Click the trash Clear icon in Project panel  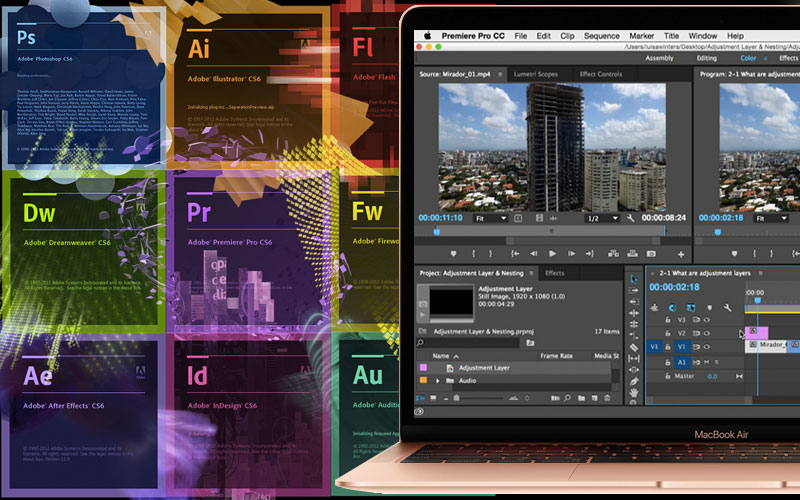coord(607,398)
